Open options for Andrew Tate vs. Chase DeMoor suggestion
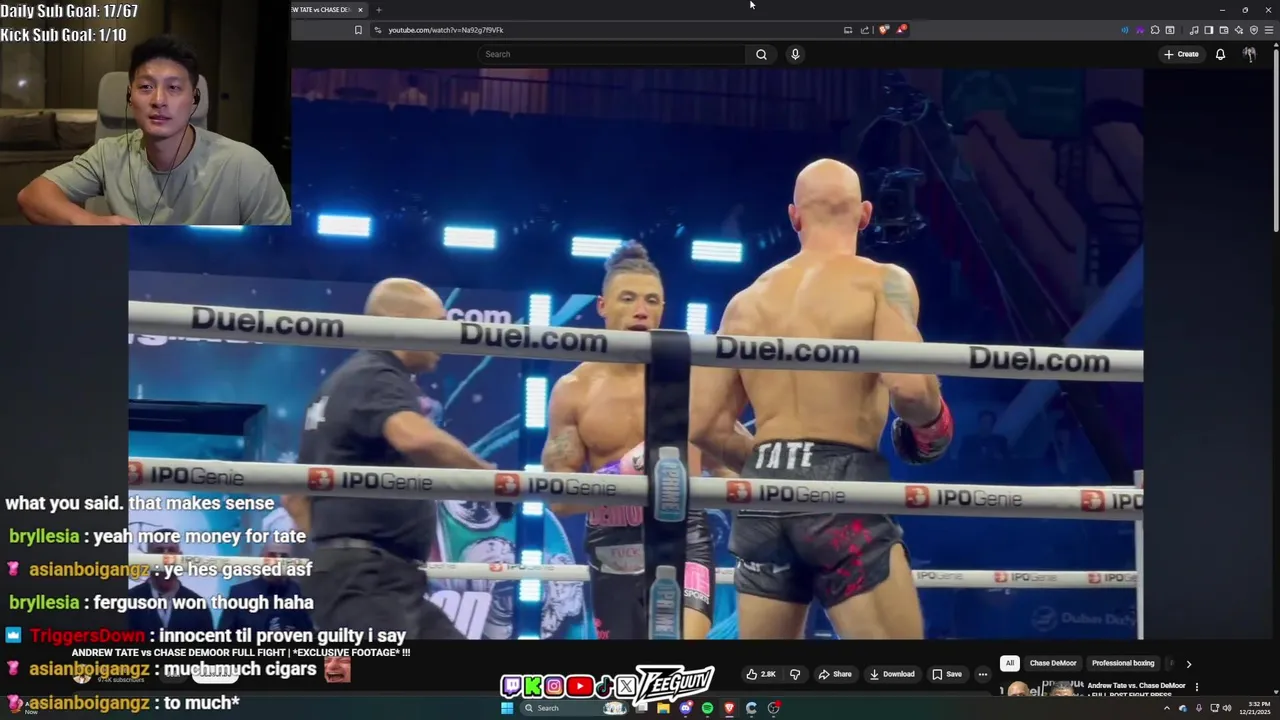This screenshot has height=720, width=1280. 1197,687
